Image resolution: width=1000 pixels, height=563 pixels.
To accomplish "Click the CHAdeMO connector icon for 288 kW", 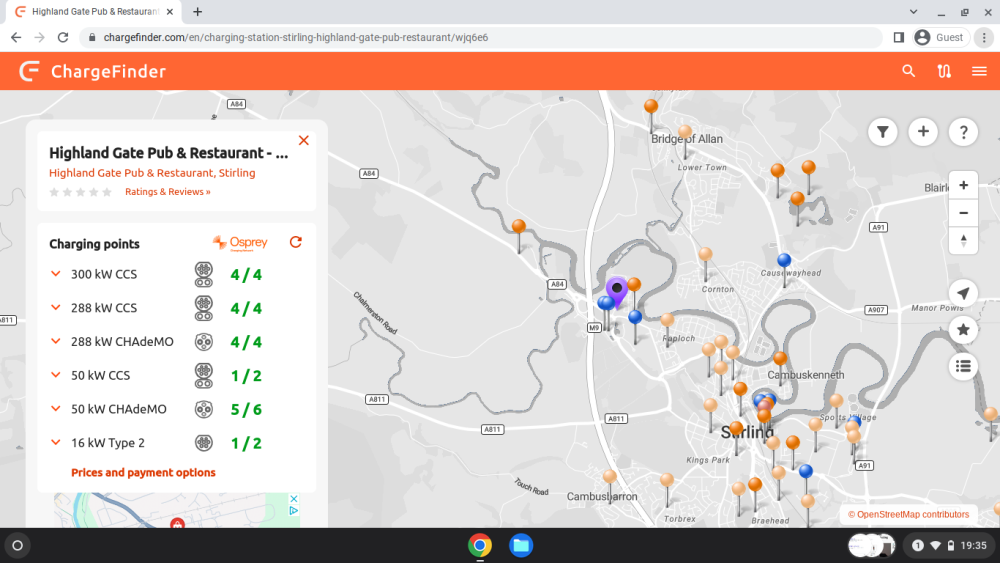I will coord(203,342).
